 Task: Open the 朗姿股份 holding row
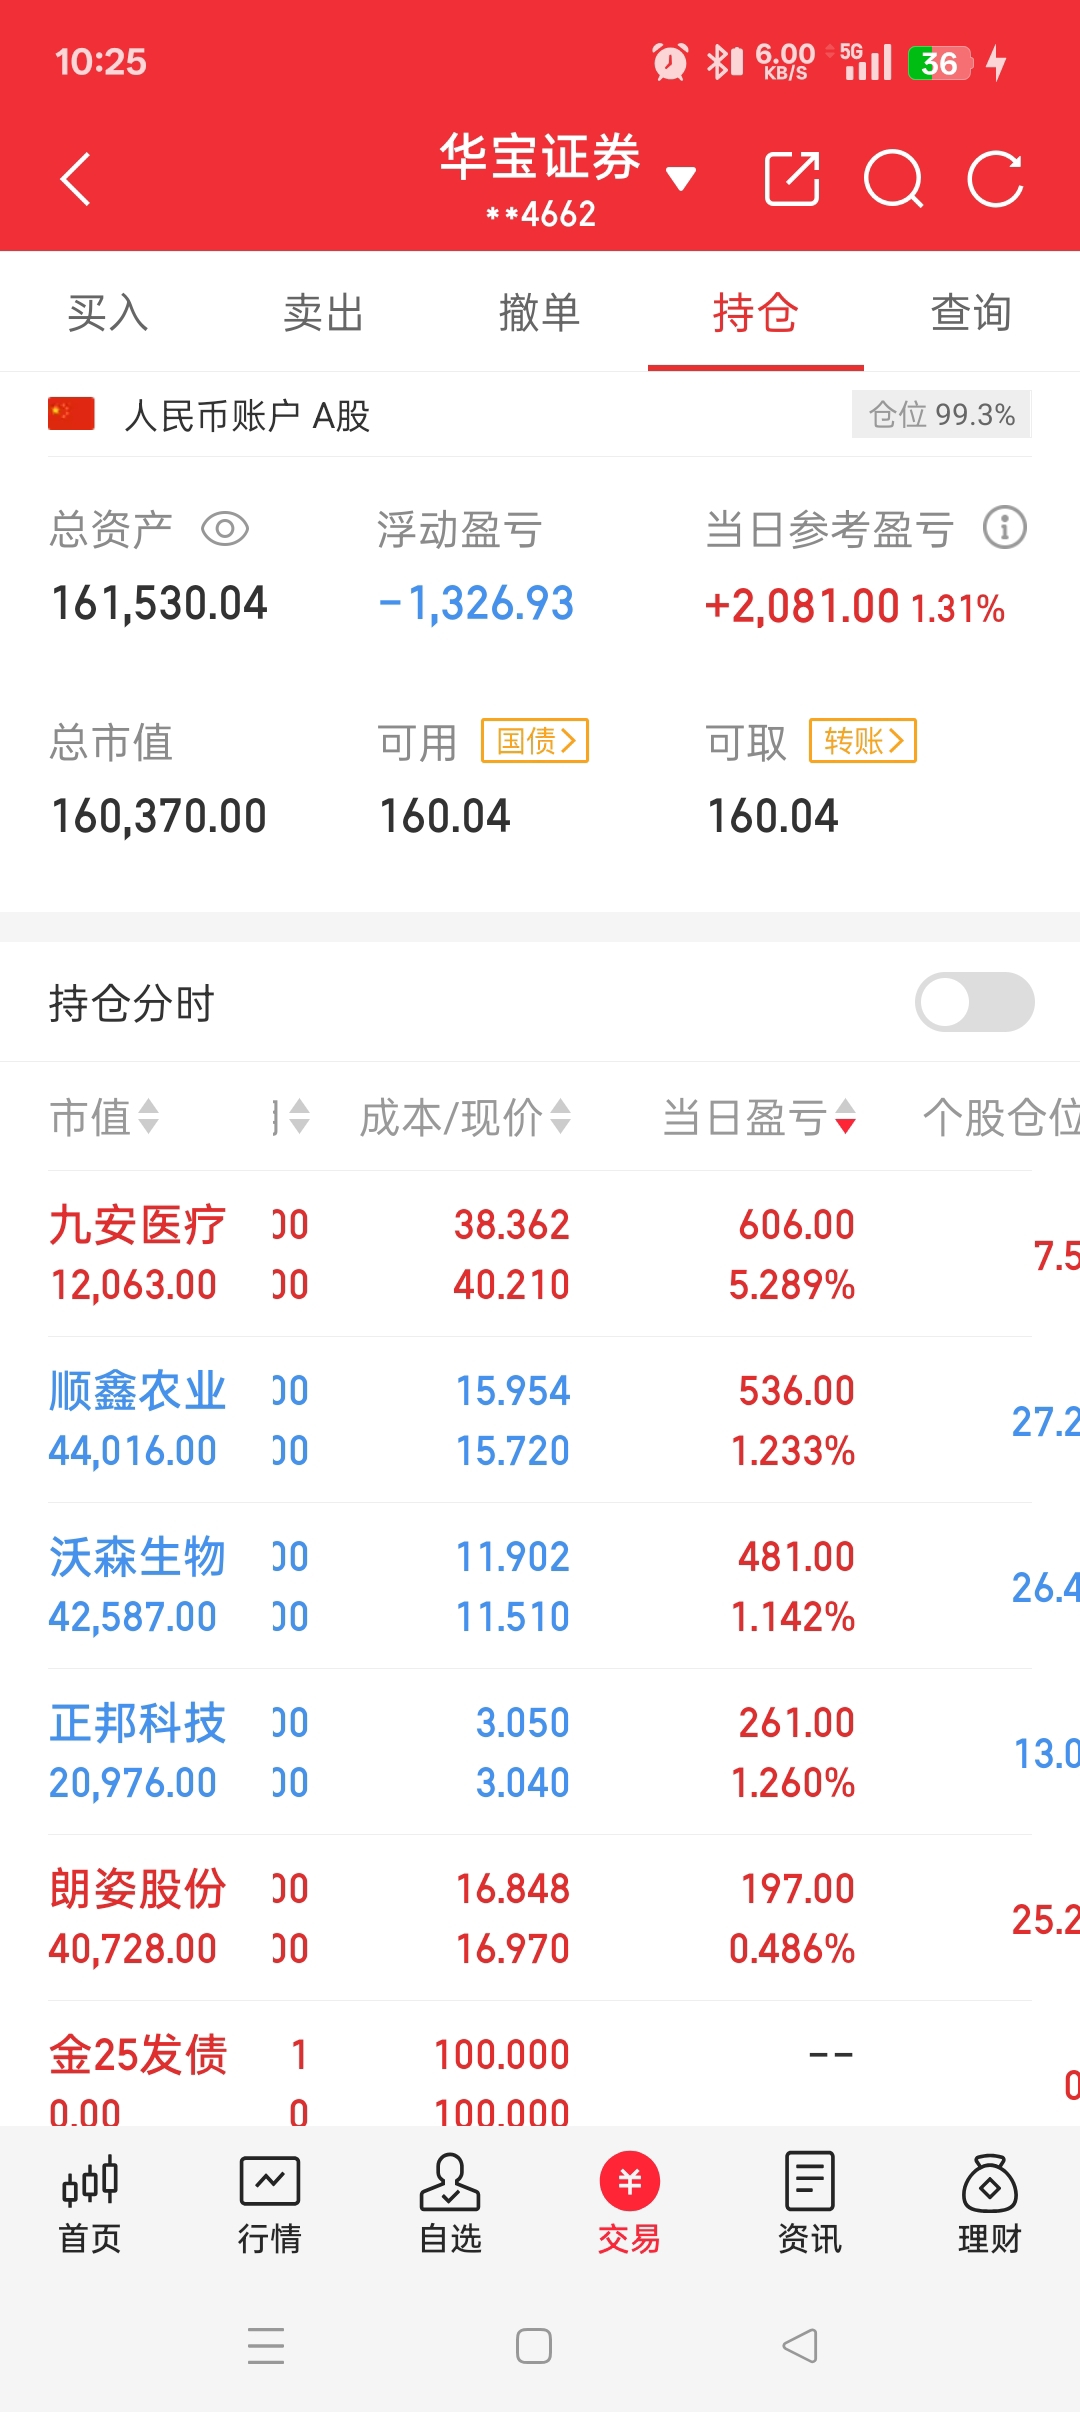[x=540, y=1918]
